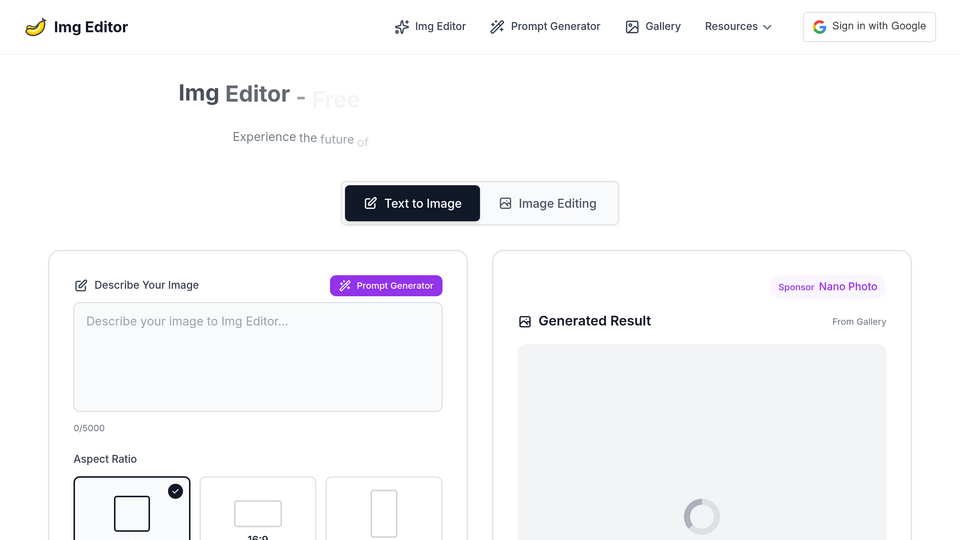Viewport: 960px width, 540px height.
Task: Switch to the Image Editing tab
Action: tap(548, 203)
